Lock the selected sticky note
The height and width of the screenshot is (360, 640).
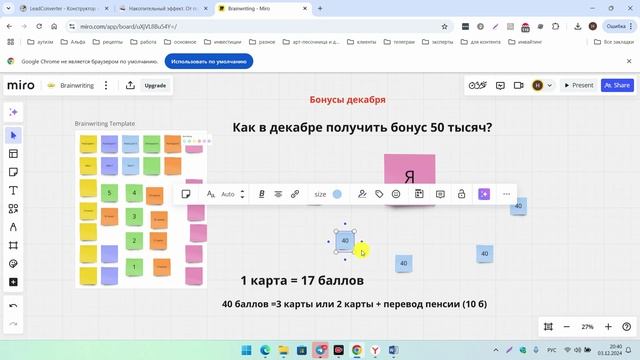pos(461,194)
